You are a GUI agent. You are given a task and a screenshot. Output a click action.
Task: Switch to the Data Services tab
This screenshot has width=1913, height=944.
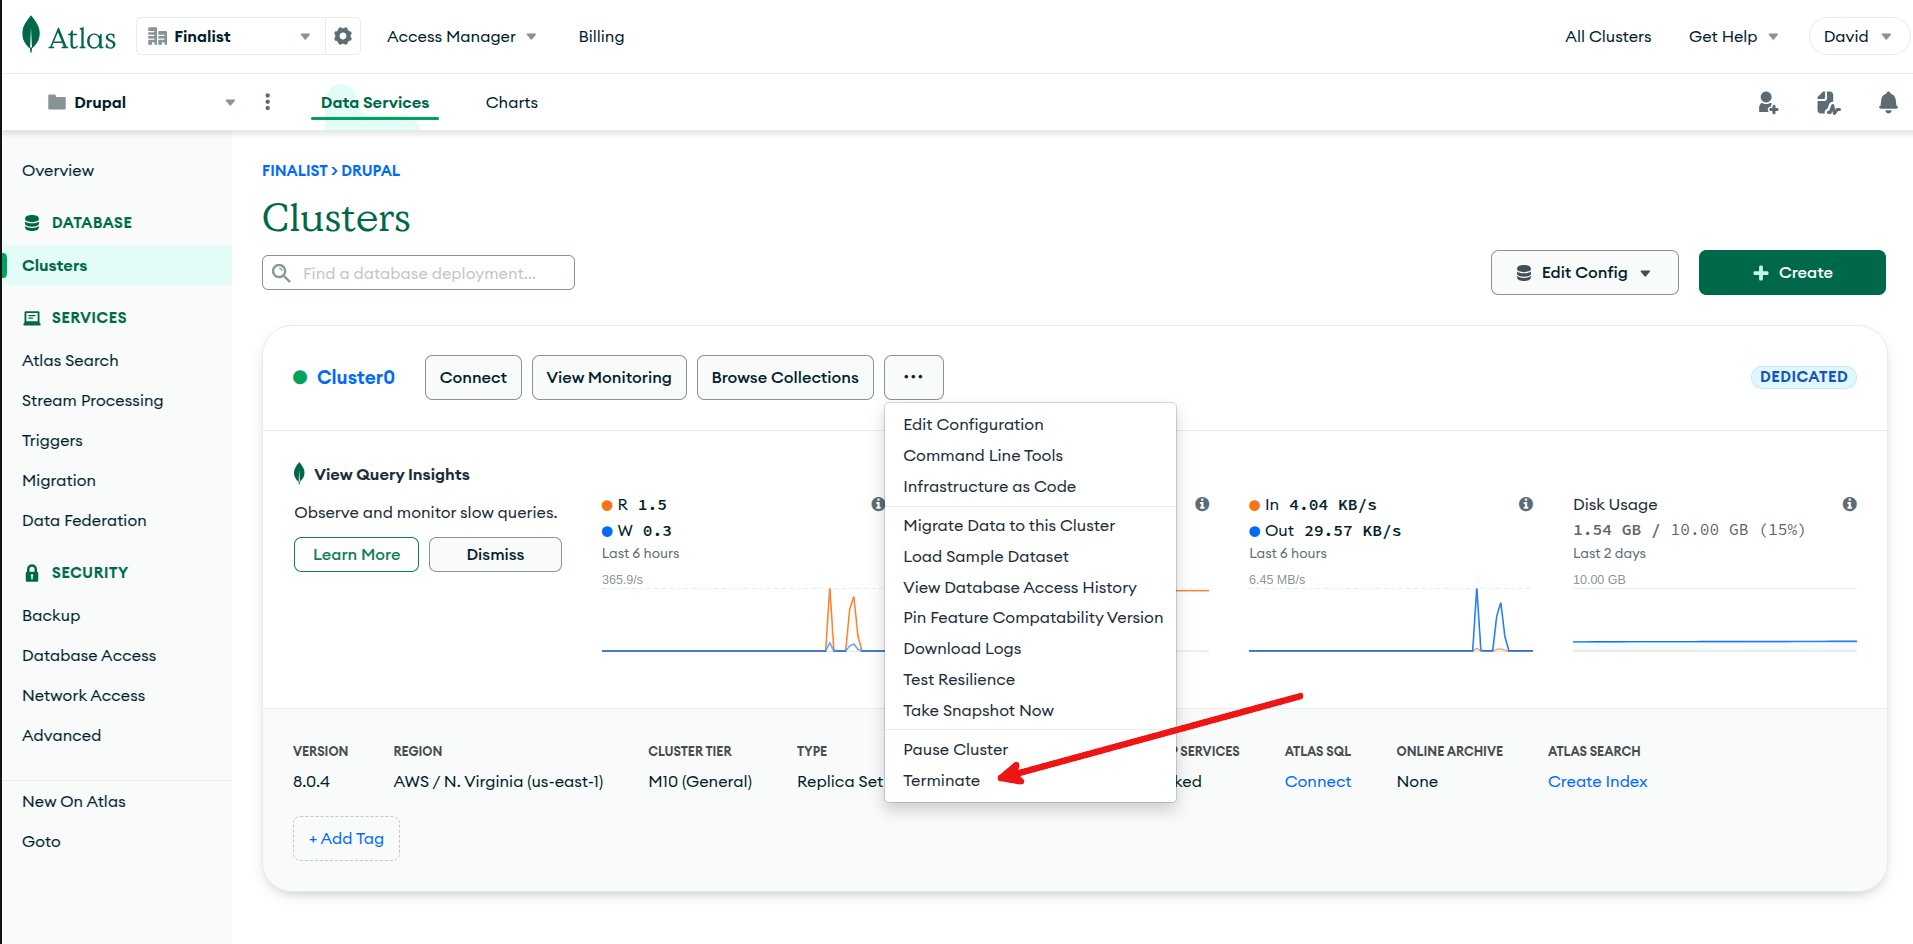tap(375, 102)
